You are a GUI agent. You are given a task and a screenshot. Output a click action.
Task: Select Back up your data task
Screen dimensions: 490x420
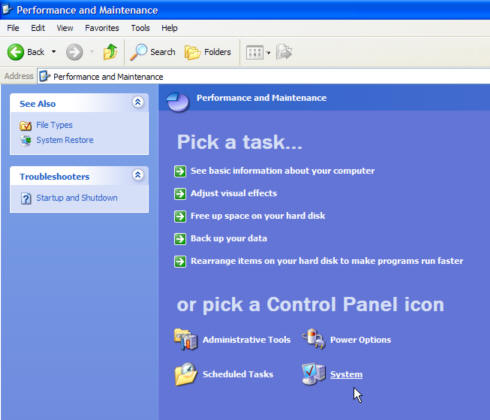point(229,238)
